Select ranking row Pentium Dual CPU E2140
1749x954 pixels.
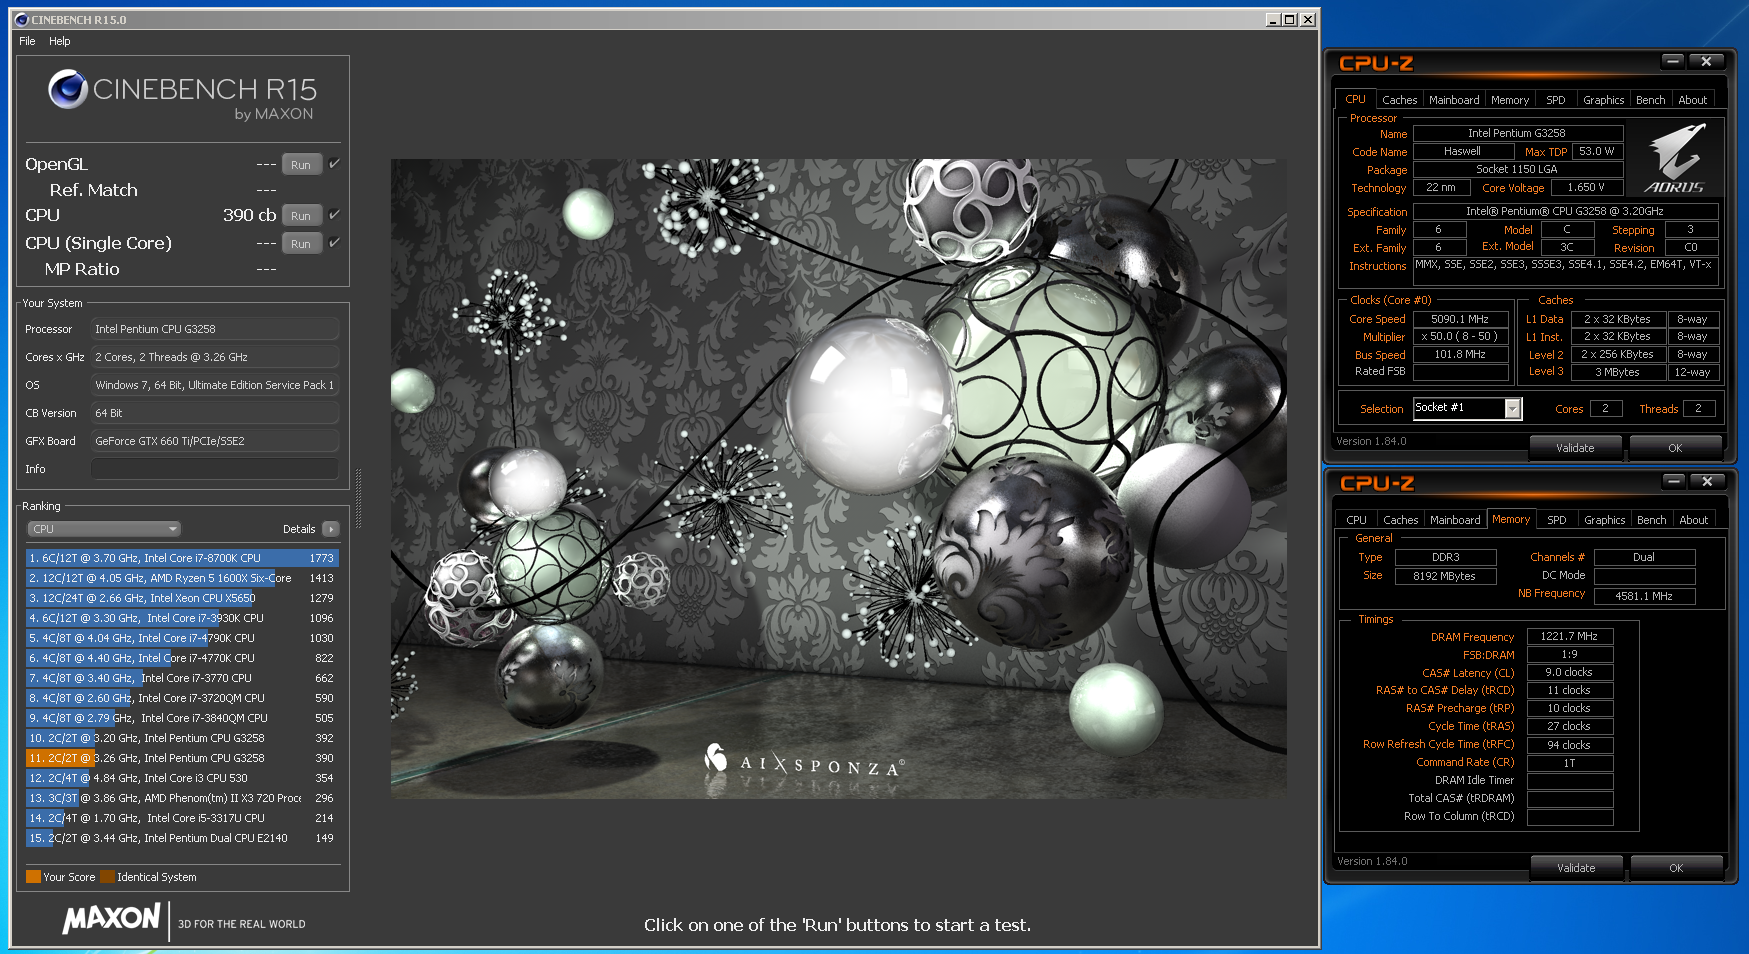coord(182,838)
